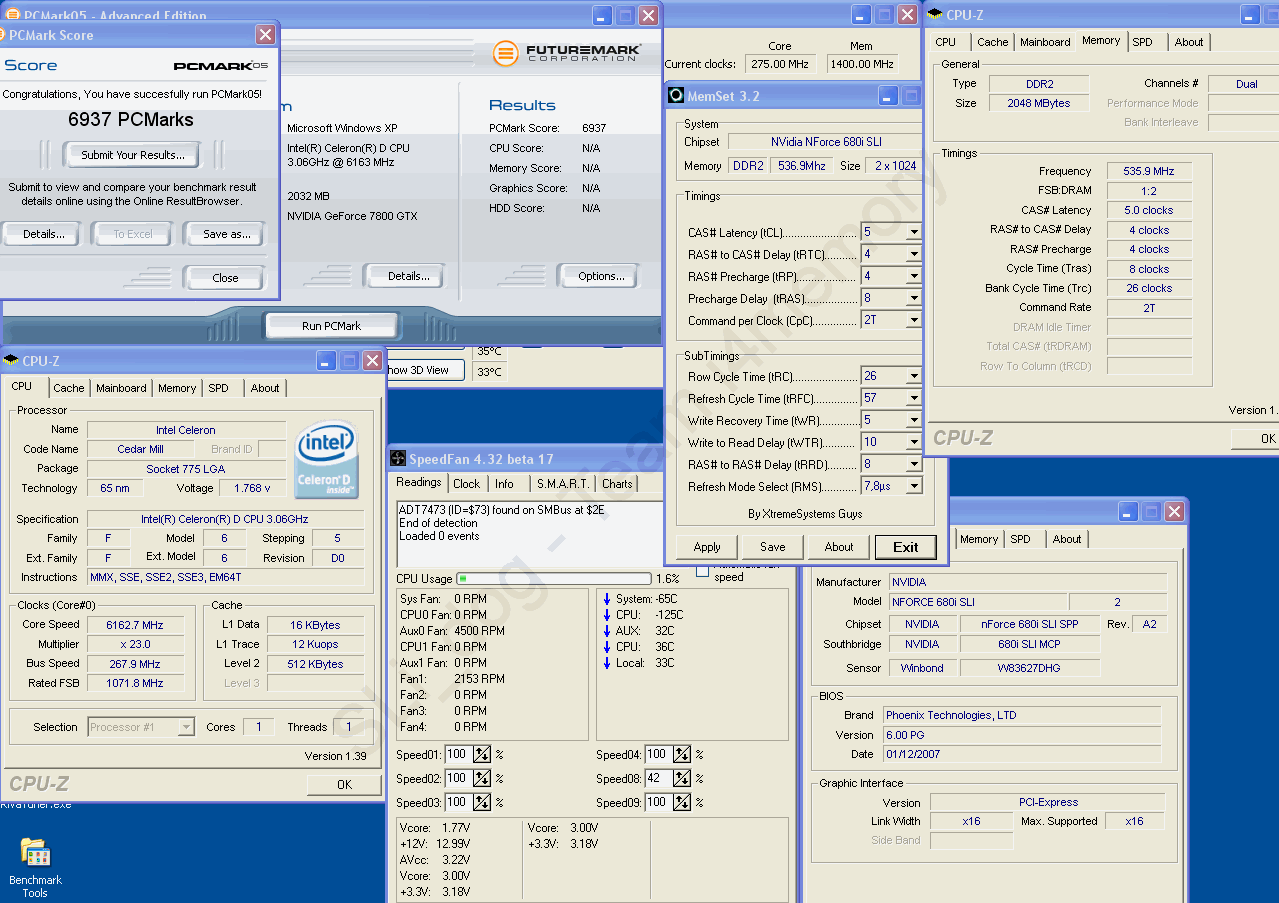Screen dimensions: 1279x903
Task: Click the Intel Celeron D logo
Action: click(327, 460)
